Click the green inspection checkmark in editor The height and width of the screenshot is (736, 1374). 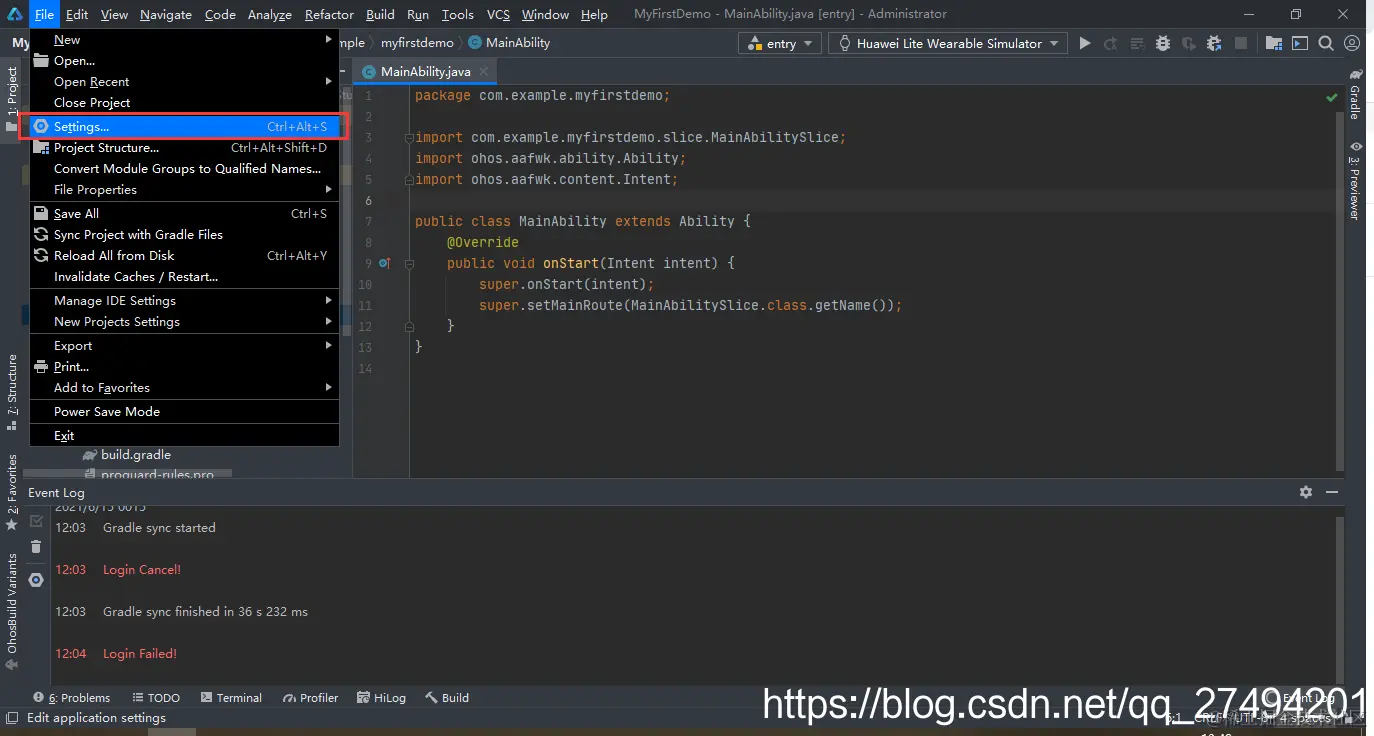tap(1331, 98)
